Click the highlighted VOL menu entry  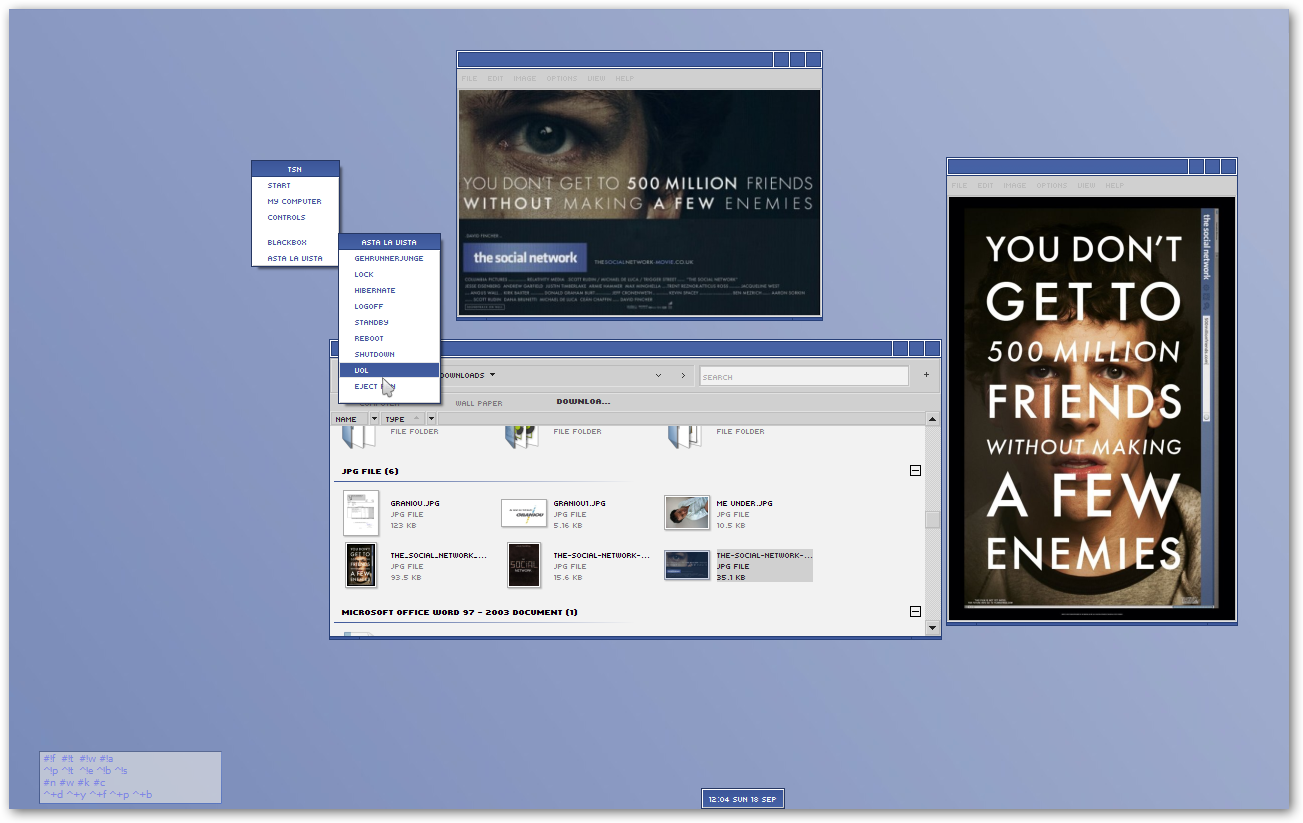389,370
